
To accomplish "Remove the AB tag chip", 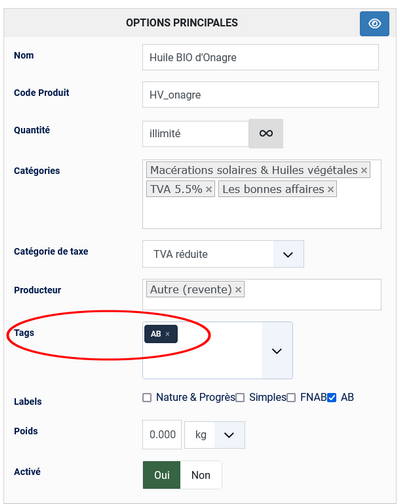I will [x=168, y=334].
